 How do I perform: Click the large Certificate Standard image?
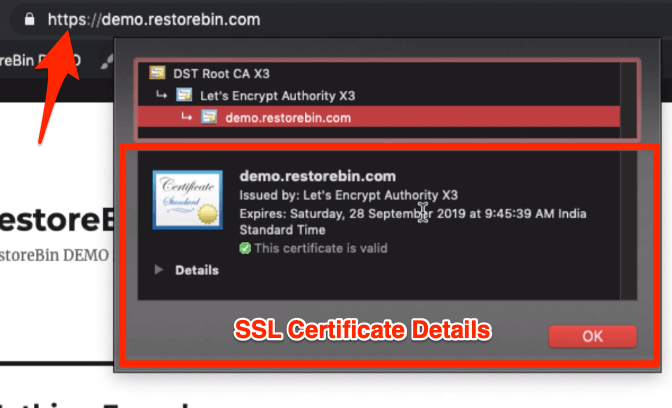click(x=187, y=200)
